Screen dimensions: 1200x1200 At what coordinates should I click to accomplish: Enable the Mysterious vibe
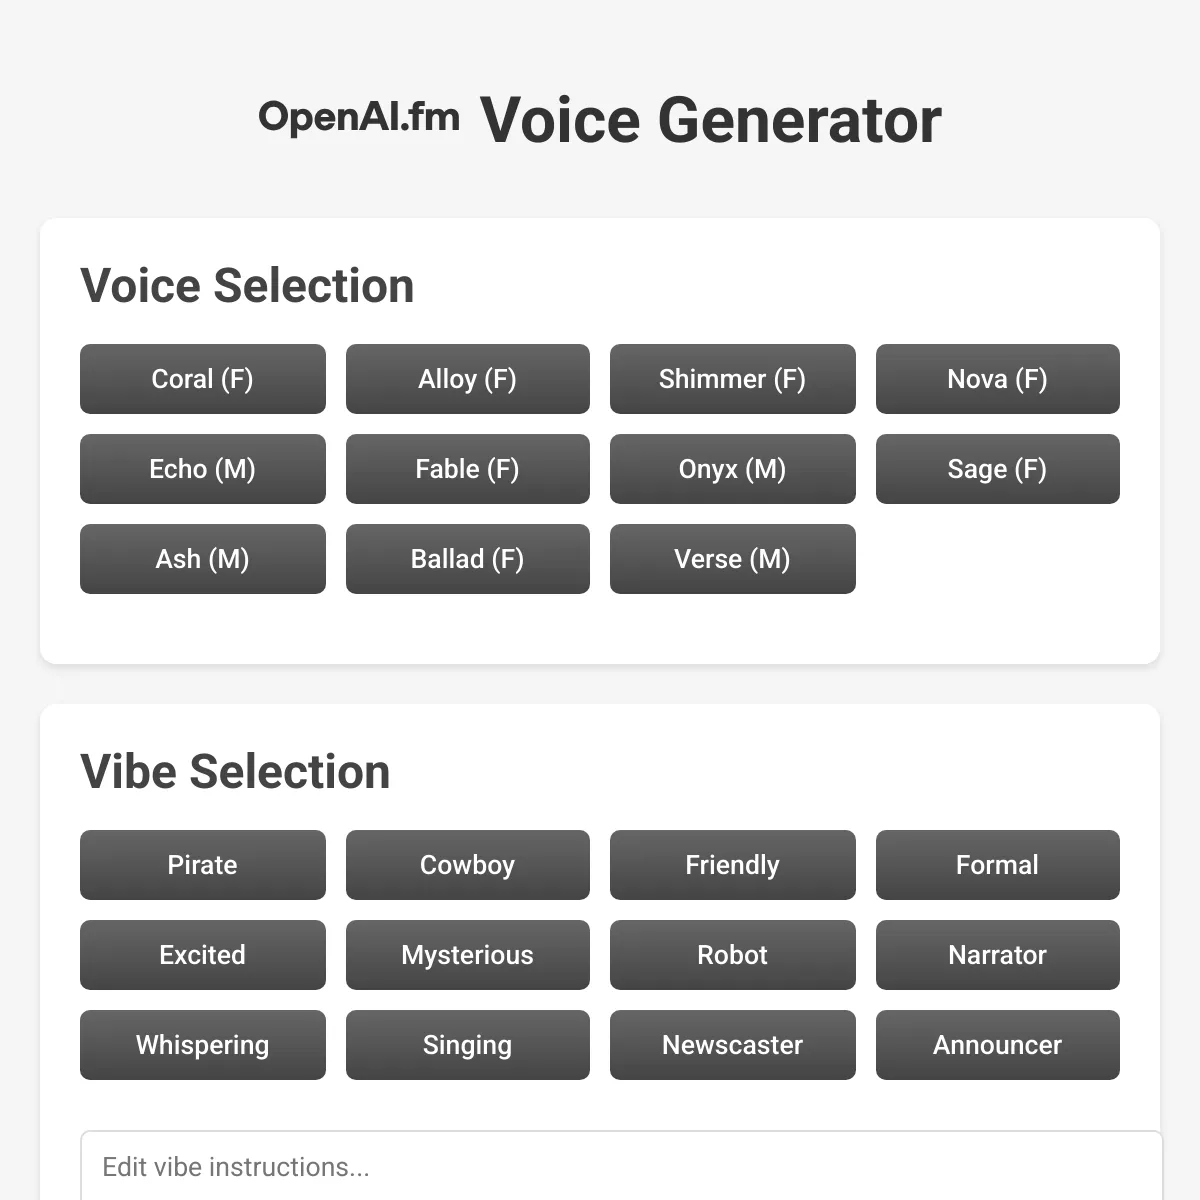coord(467,955)
